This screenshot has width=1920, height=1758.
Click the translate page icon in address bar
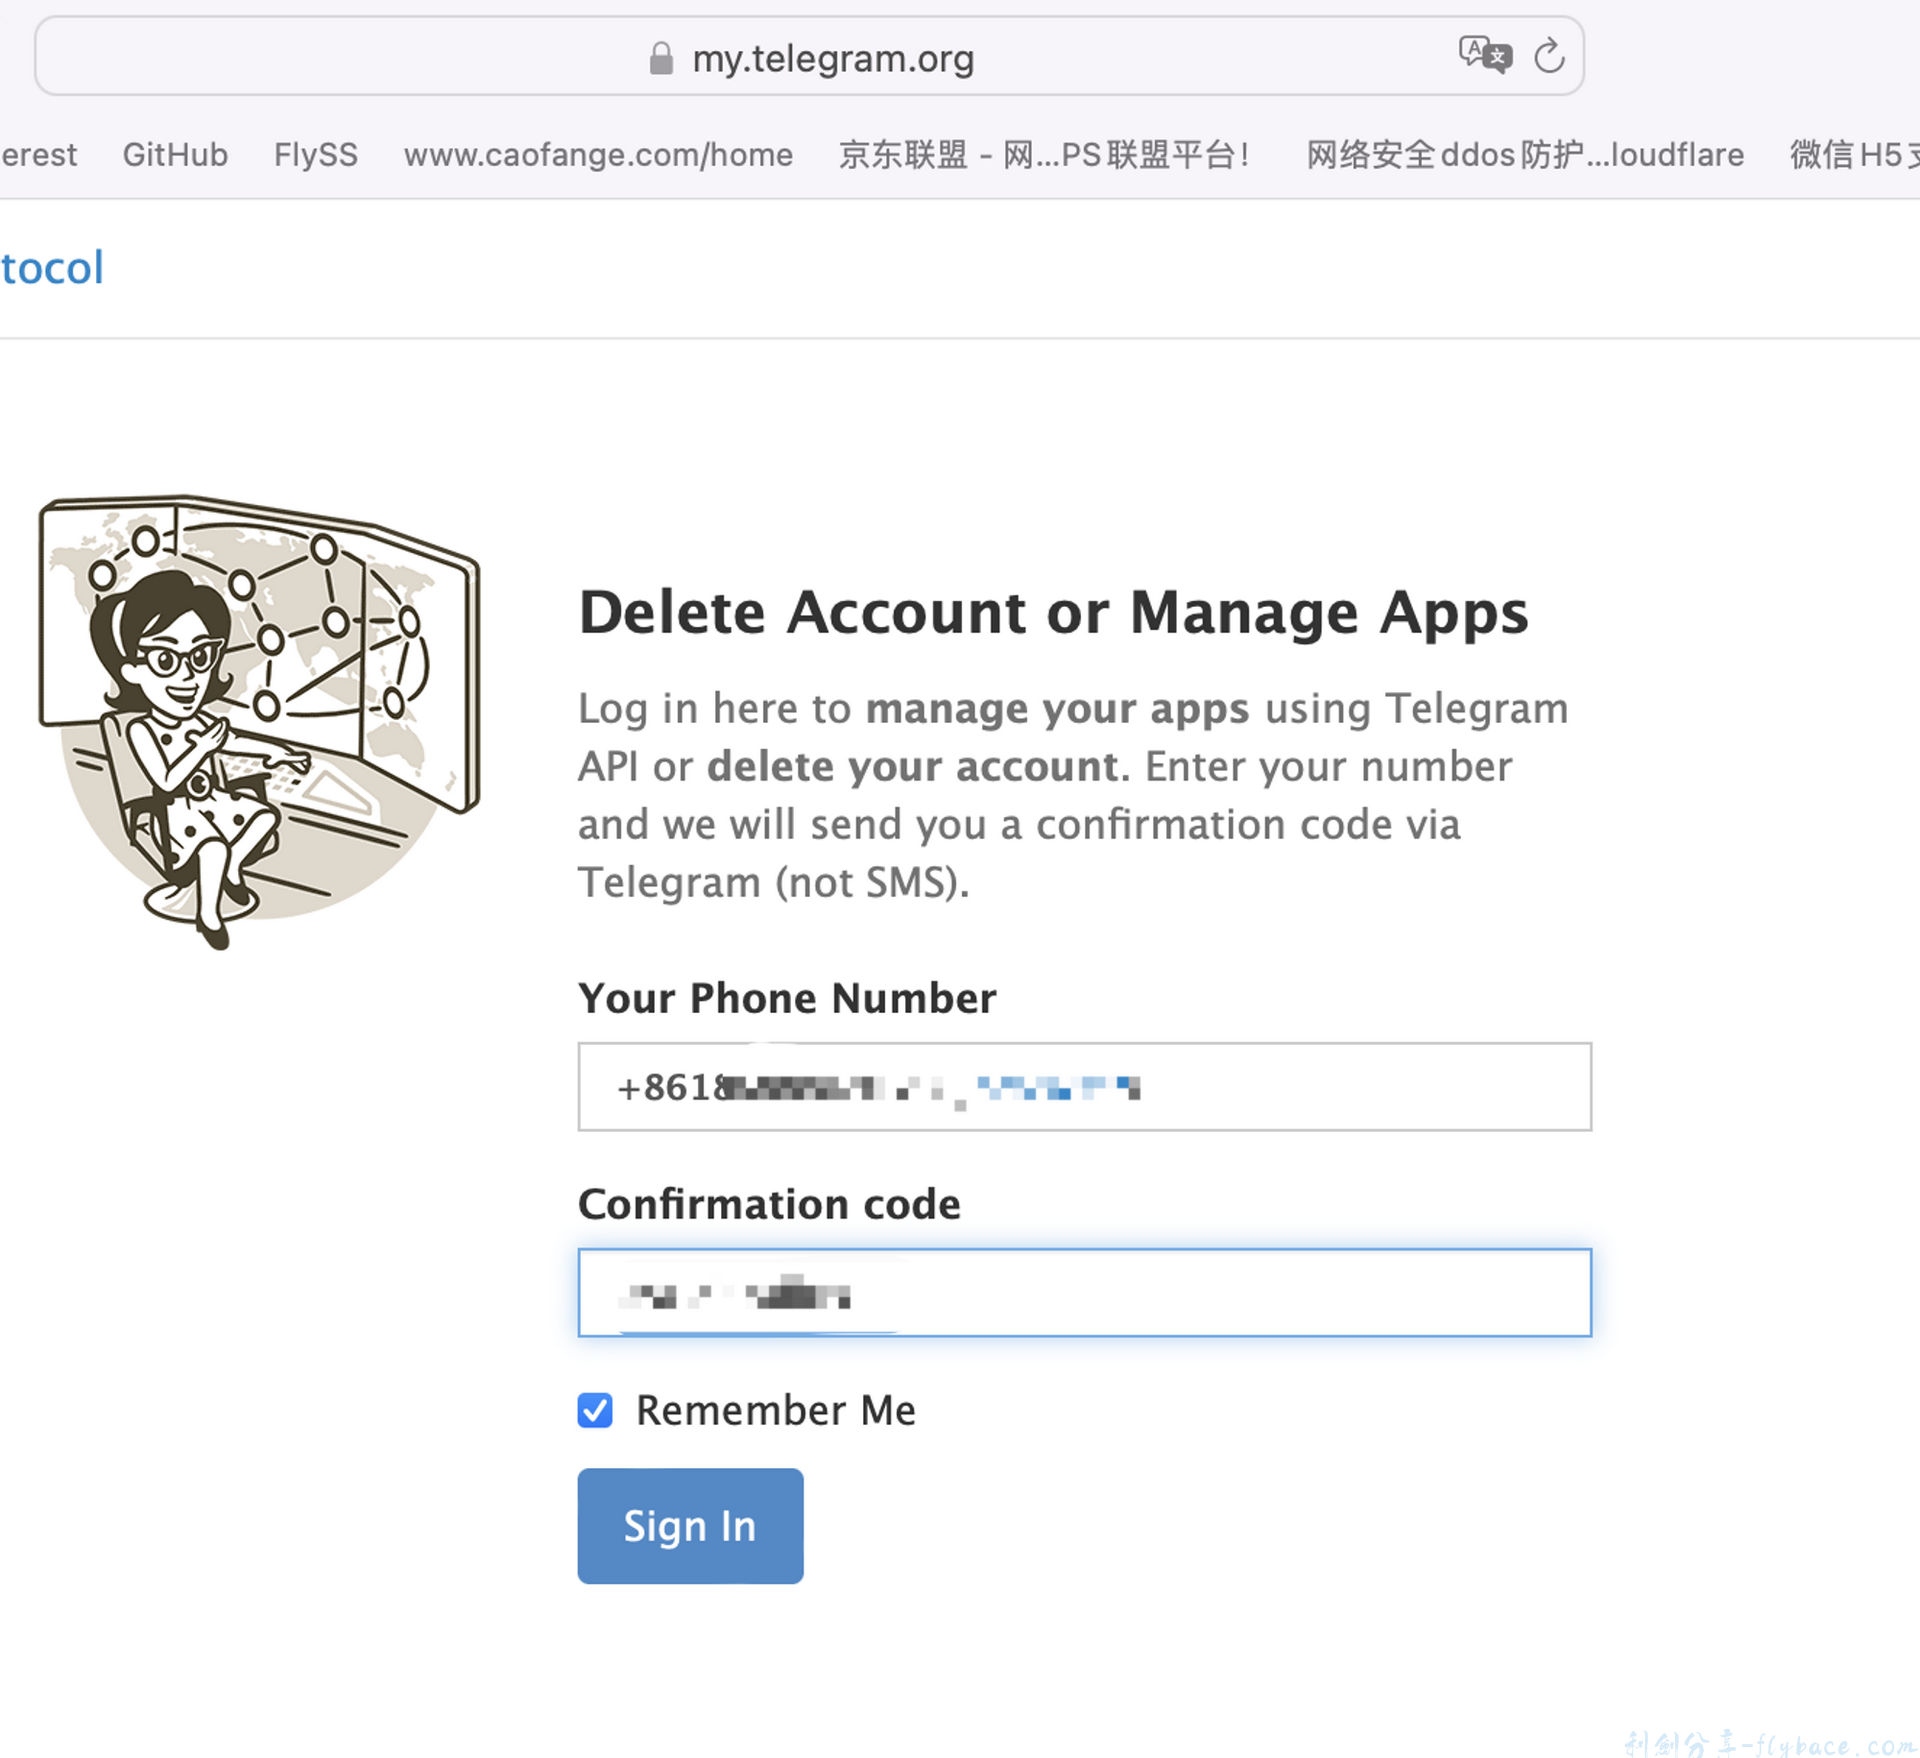pos(1484,55)
